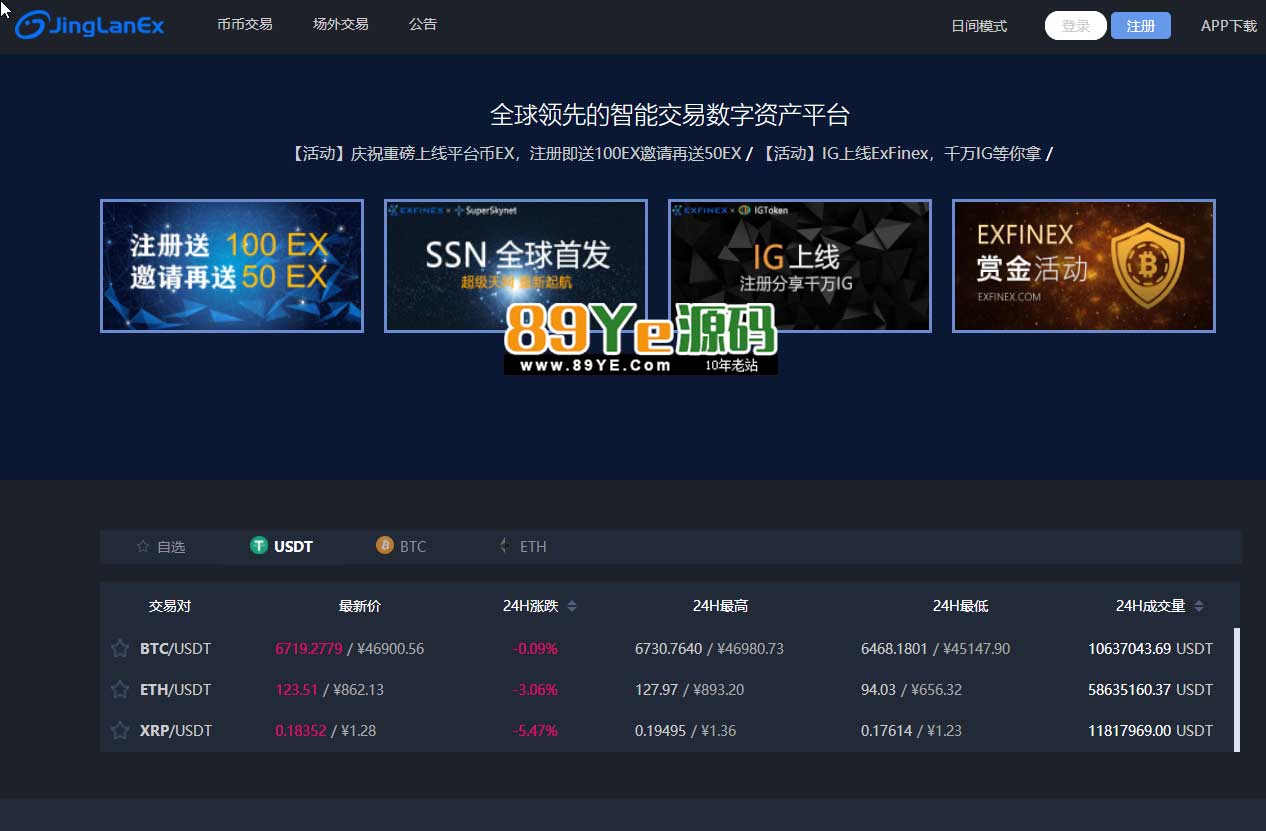Image resolution: width=1266 pixels, height=831 pixels.
Task: Open the EXFINEX 赏金活动 banner
Action: pos(1084,266)
